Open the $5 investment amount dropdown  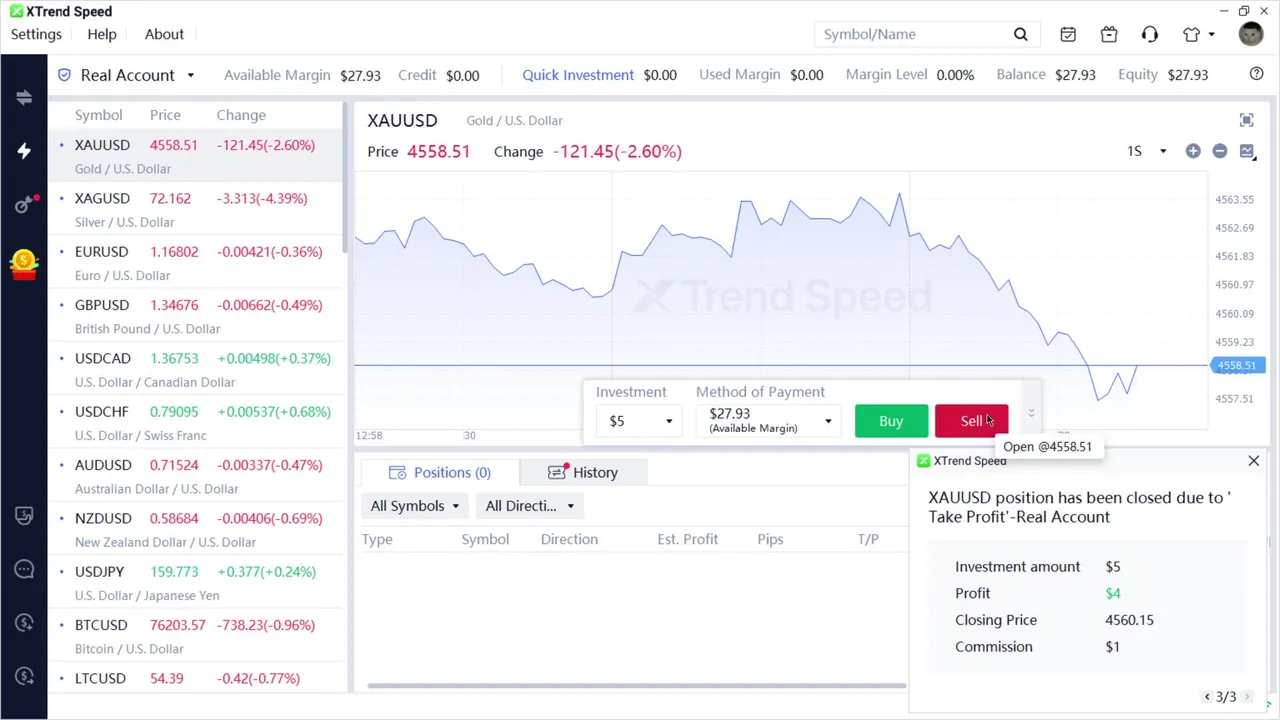click(640, 421)
